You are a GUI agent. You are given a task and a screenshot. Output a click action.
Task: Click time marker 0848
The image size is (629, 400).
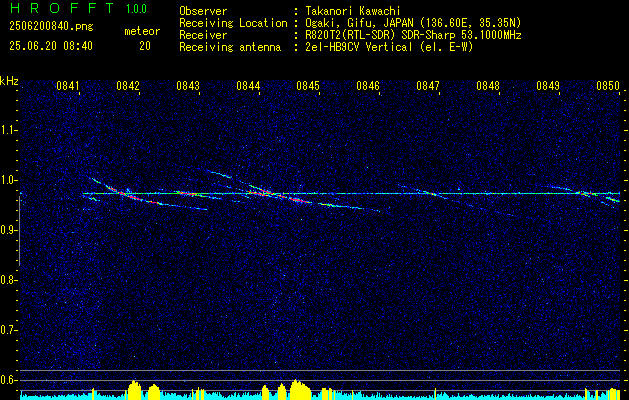488,86
